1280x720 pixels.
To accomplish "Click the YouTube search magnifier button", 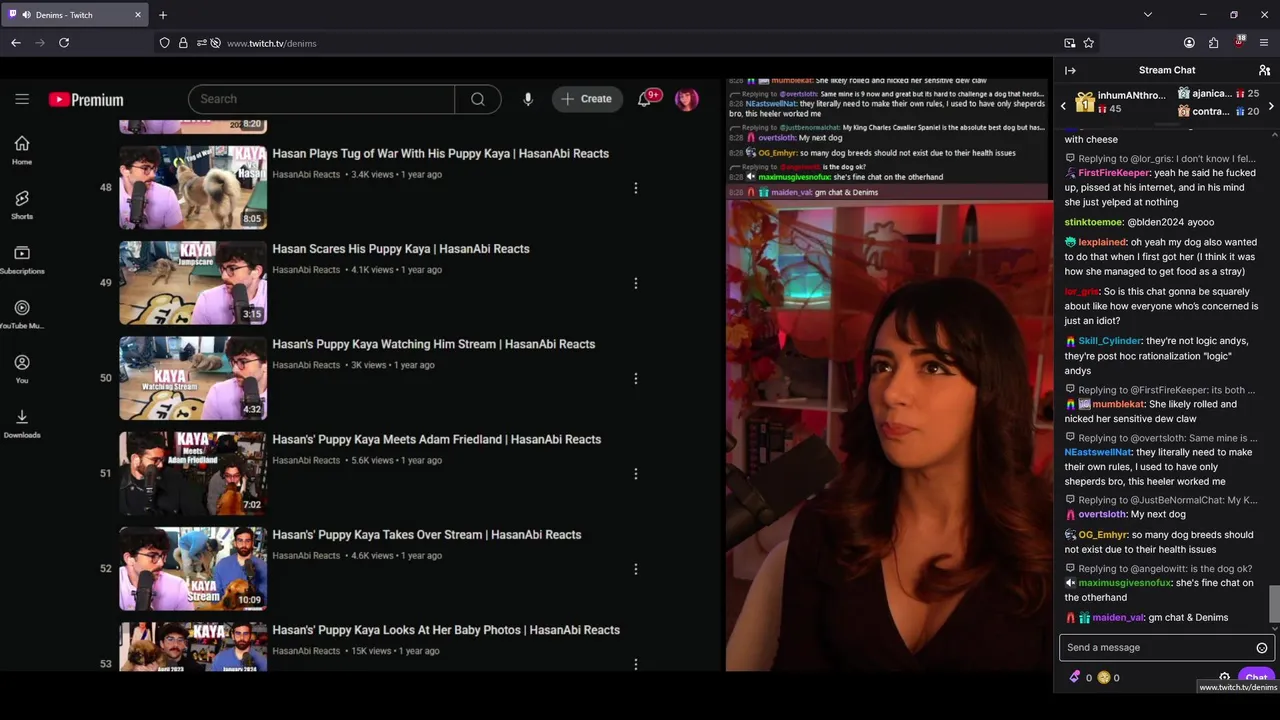I will point(478,99).
